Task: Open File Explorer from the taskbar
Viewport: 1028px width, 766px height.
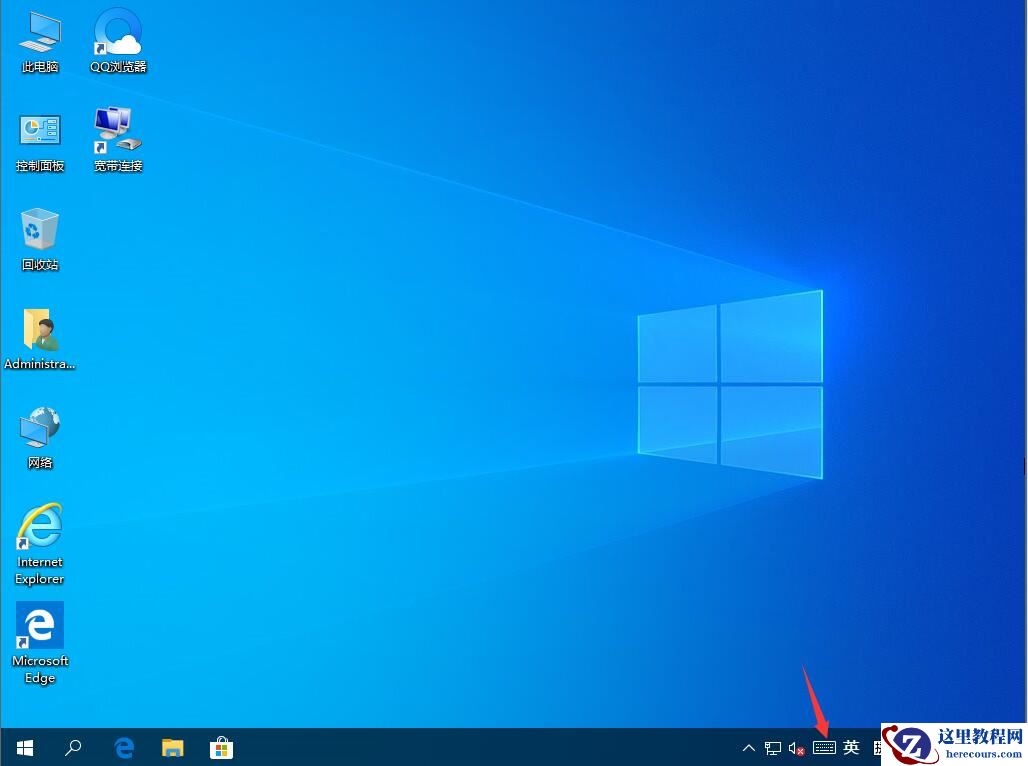Action: click(172, 747)
